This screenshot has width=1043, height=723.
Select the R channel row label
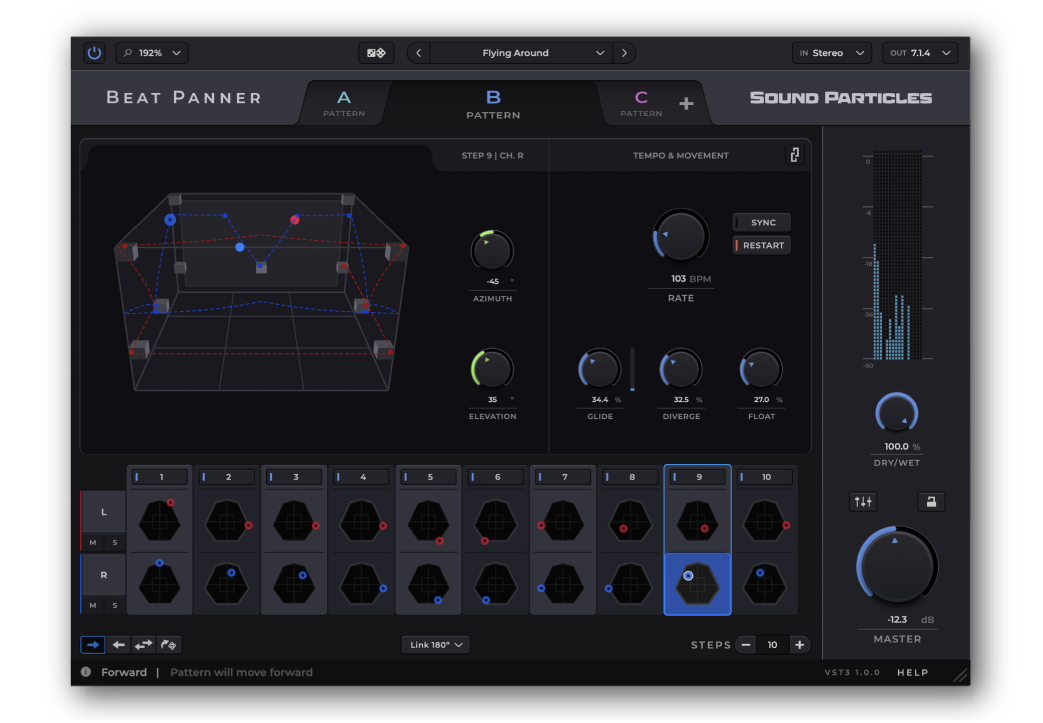point(104,575)
